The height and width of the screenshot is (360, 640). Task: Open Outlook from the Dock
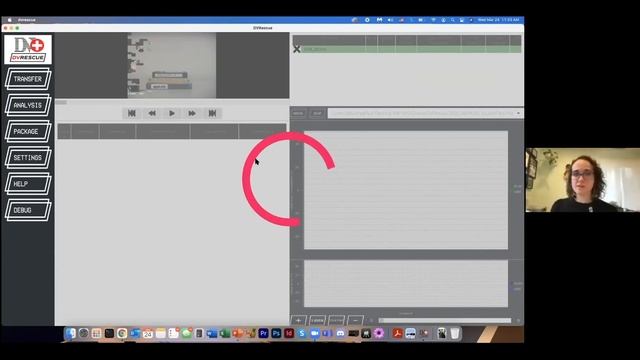(x=135, y=333)
